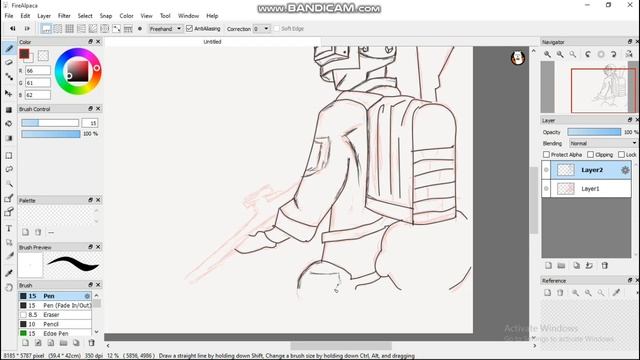The height and width of the screenshot is (360, 640).
Task: Zoom in the Navigator view
Action: coord(547,54)
